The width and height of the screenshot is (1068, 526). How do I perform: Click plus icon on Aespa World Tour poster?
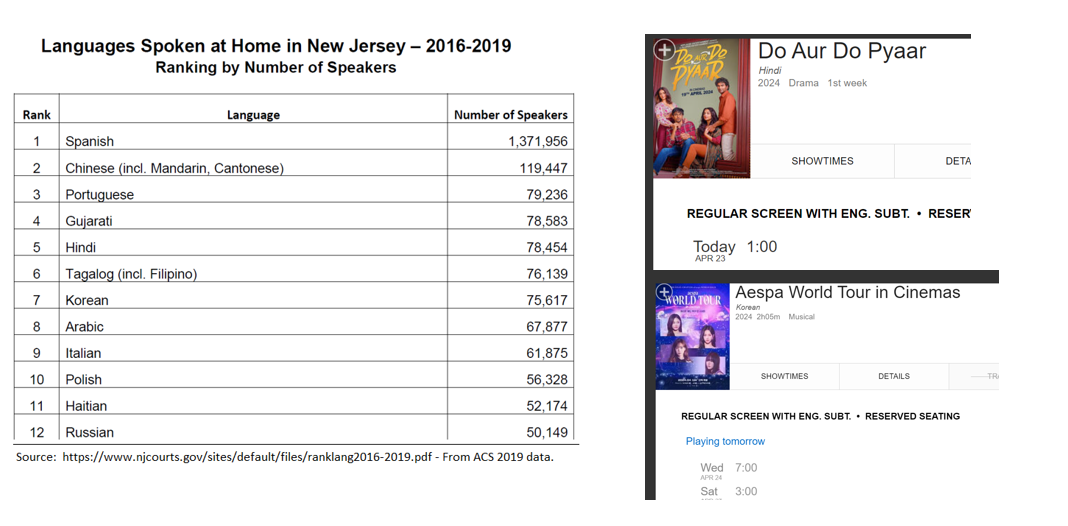(665, 293)
